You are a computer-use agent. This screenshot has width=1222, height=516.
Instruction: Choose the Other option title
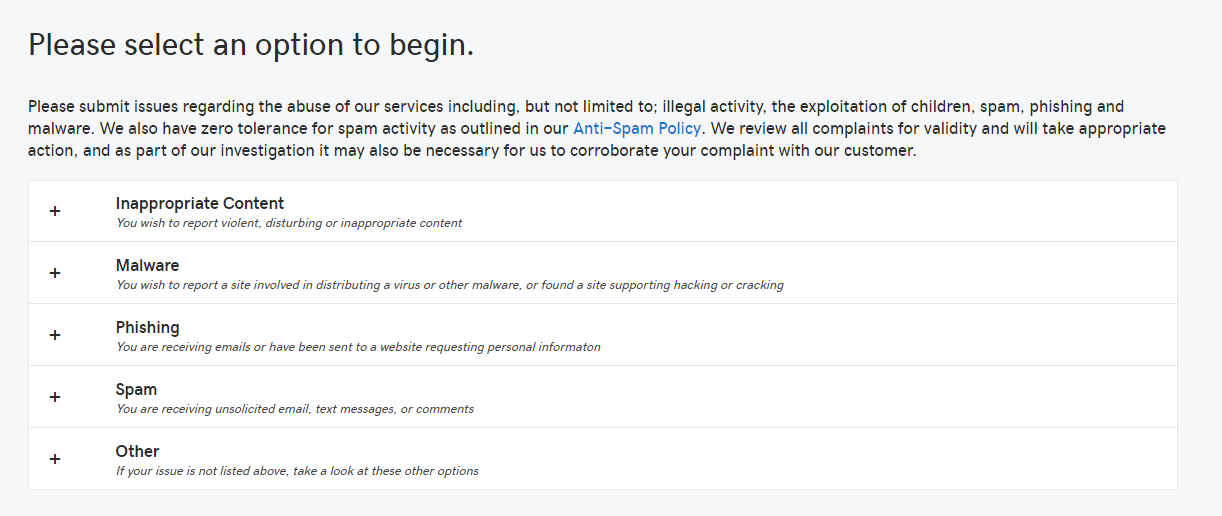click(x=138, y=451)
